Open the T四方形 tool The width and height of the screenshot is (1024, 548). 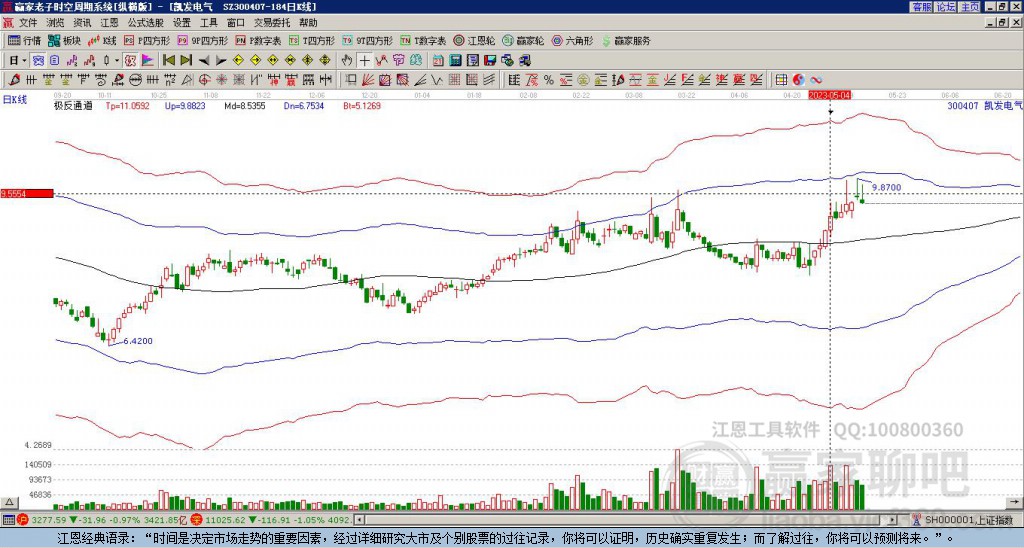coord(312,40)
